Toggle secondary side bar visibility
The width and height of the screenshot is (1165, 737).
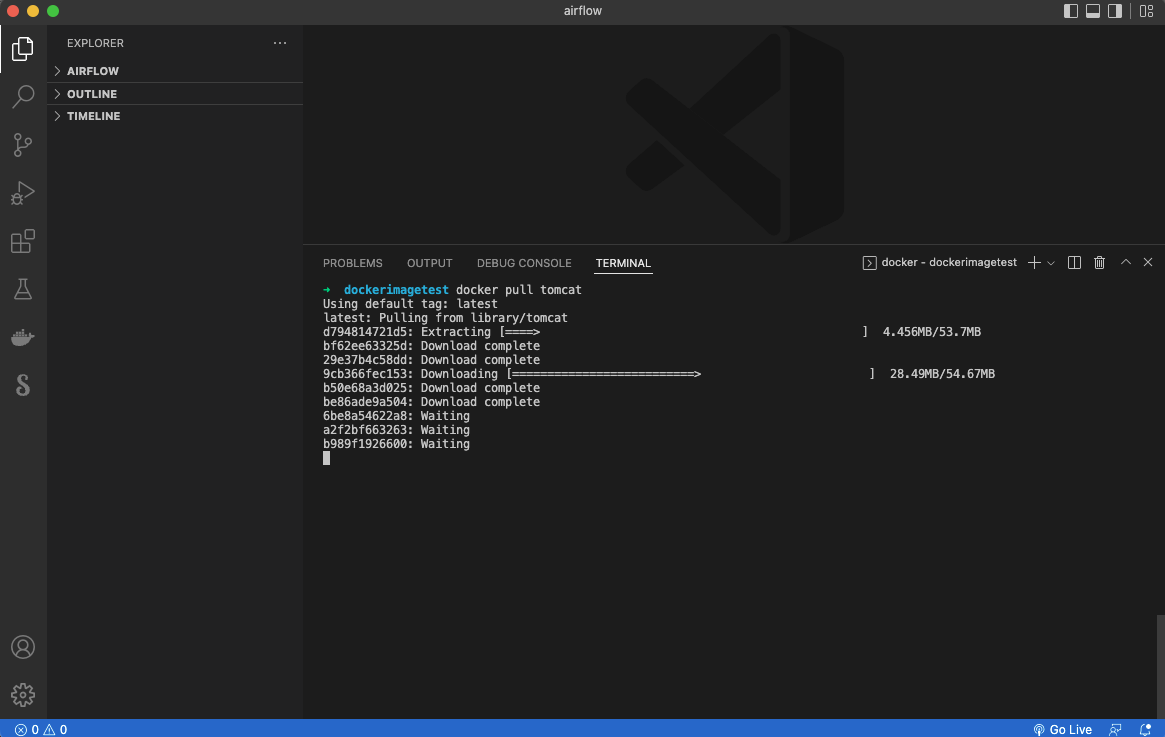pyautogui.click(x=1115, y=11)
